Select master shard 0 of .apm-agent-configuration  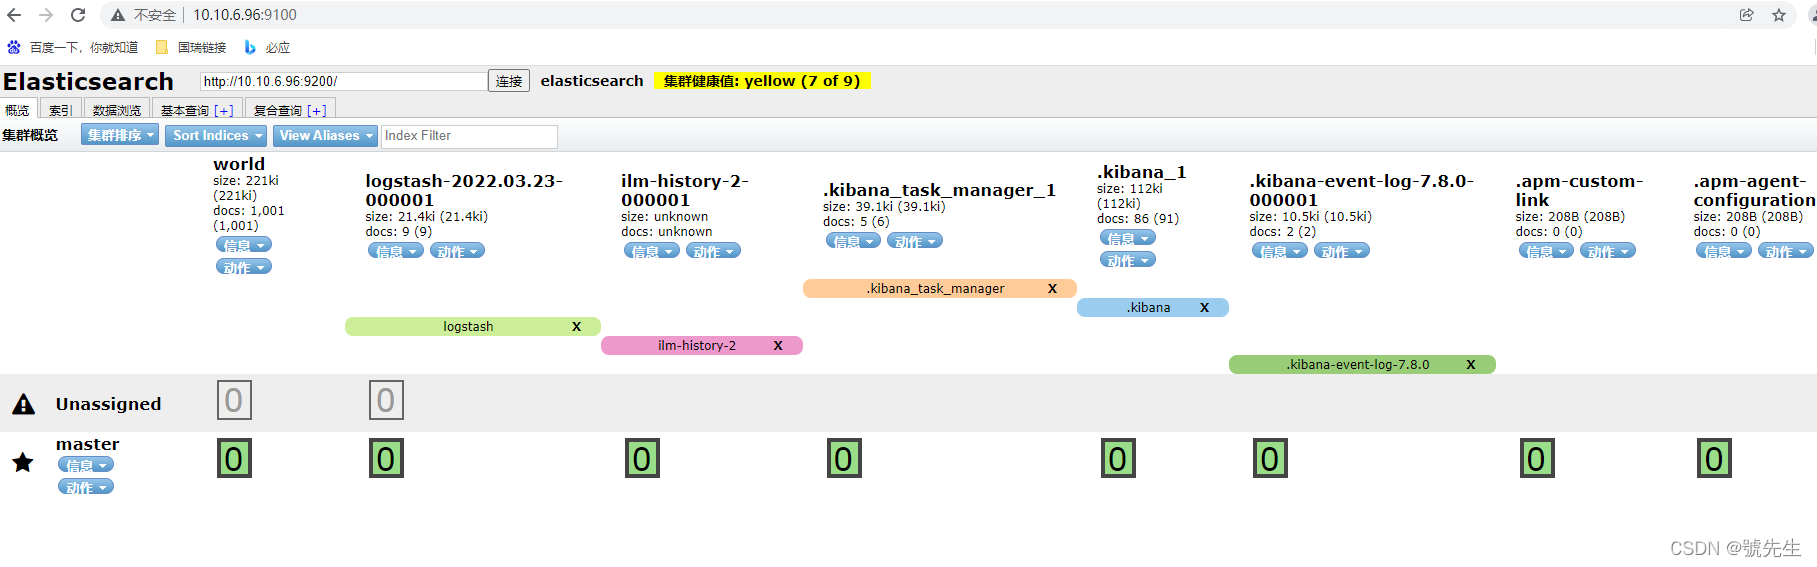[x=1714, y=458]
